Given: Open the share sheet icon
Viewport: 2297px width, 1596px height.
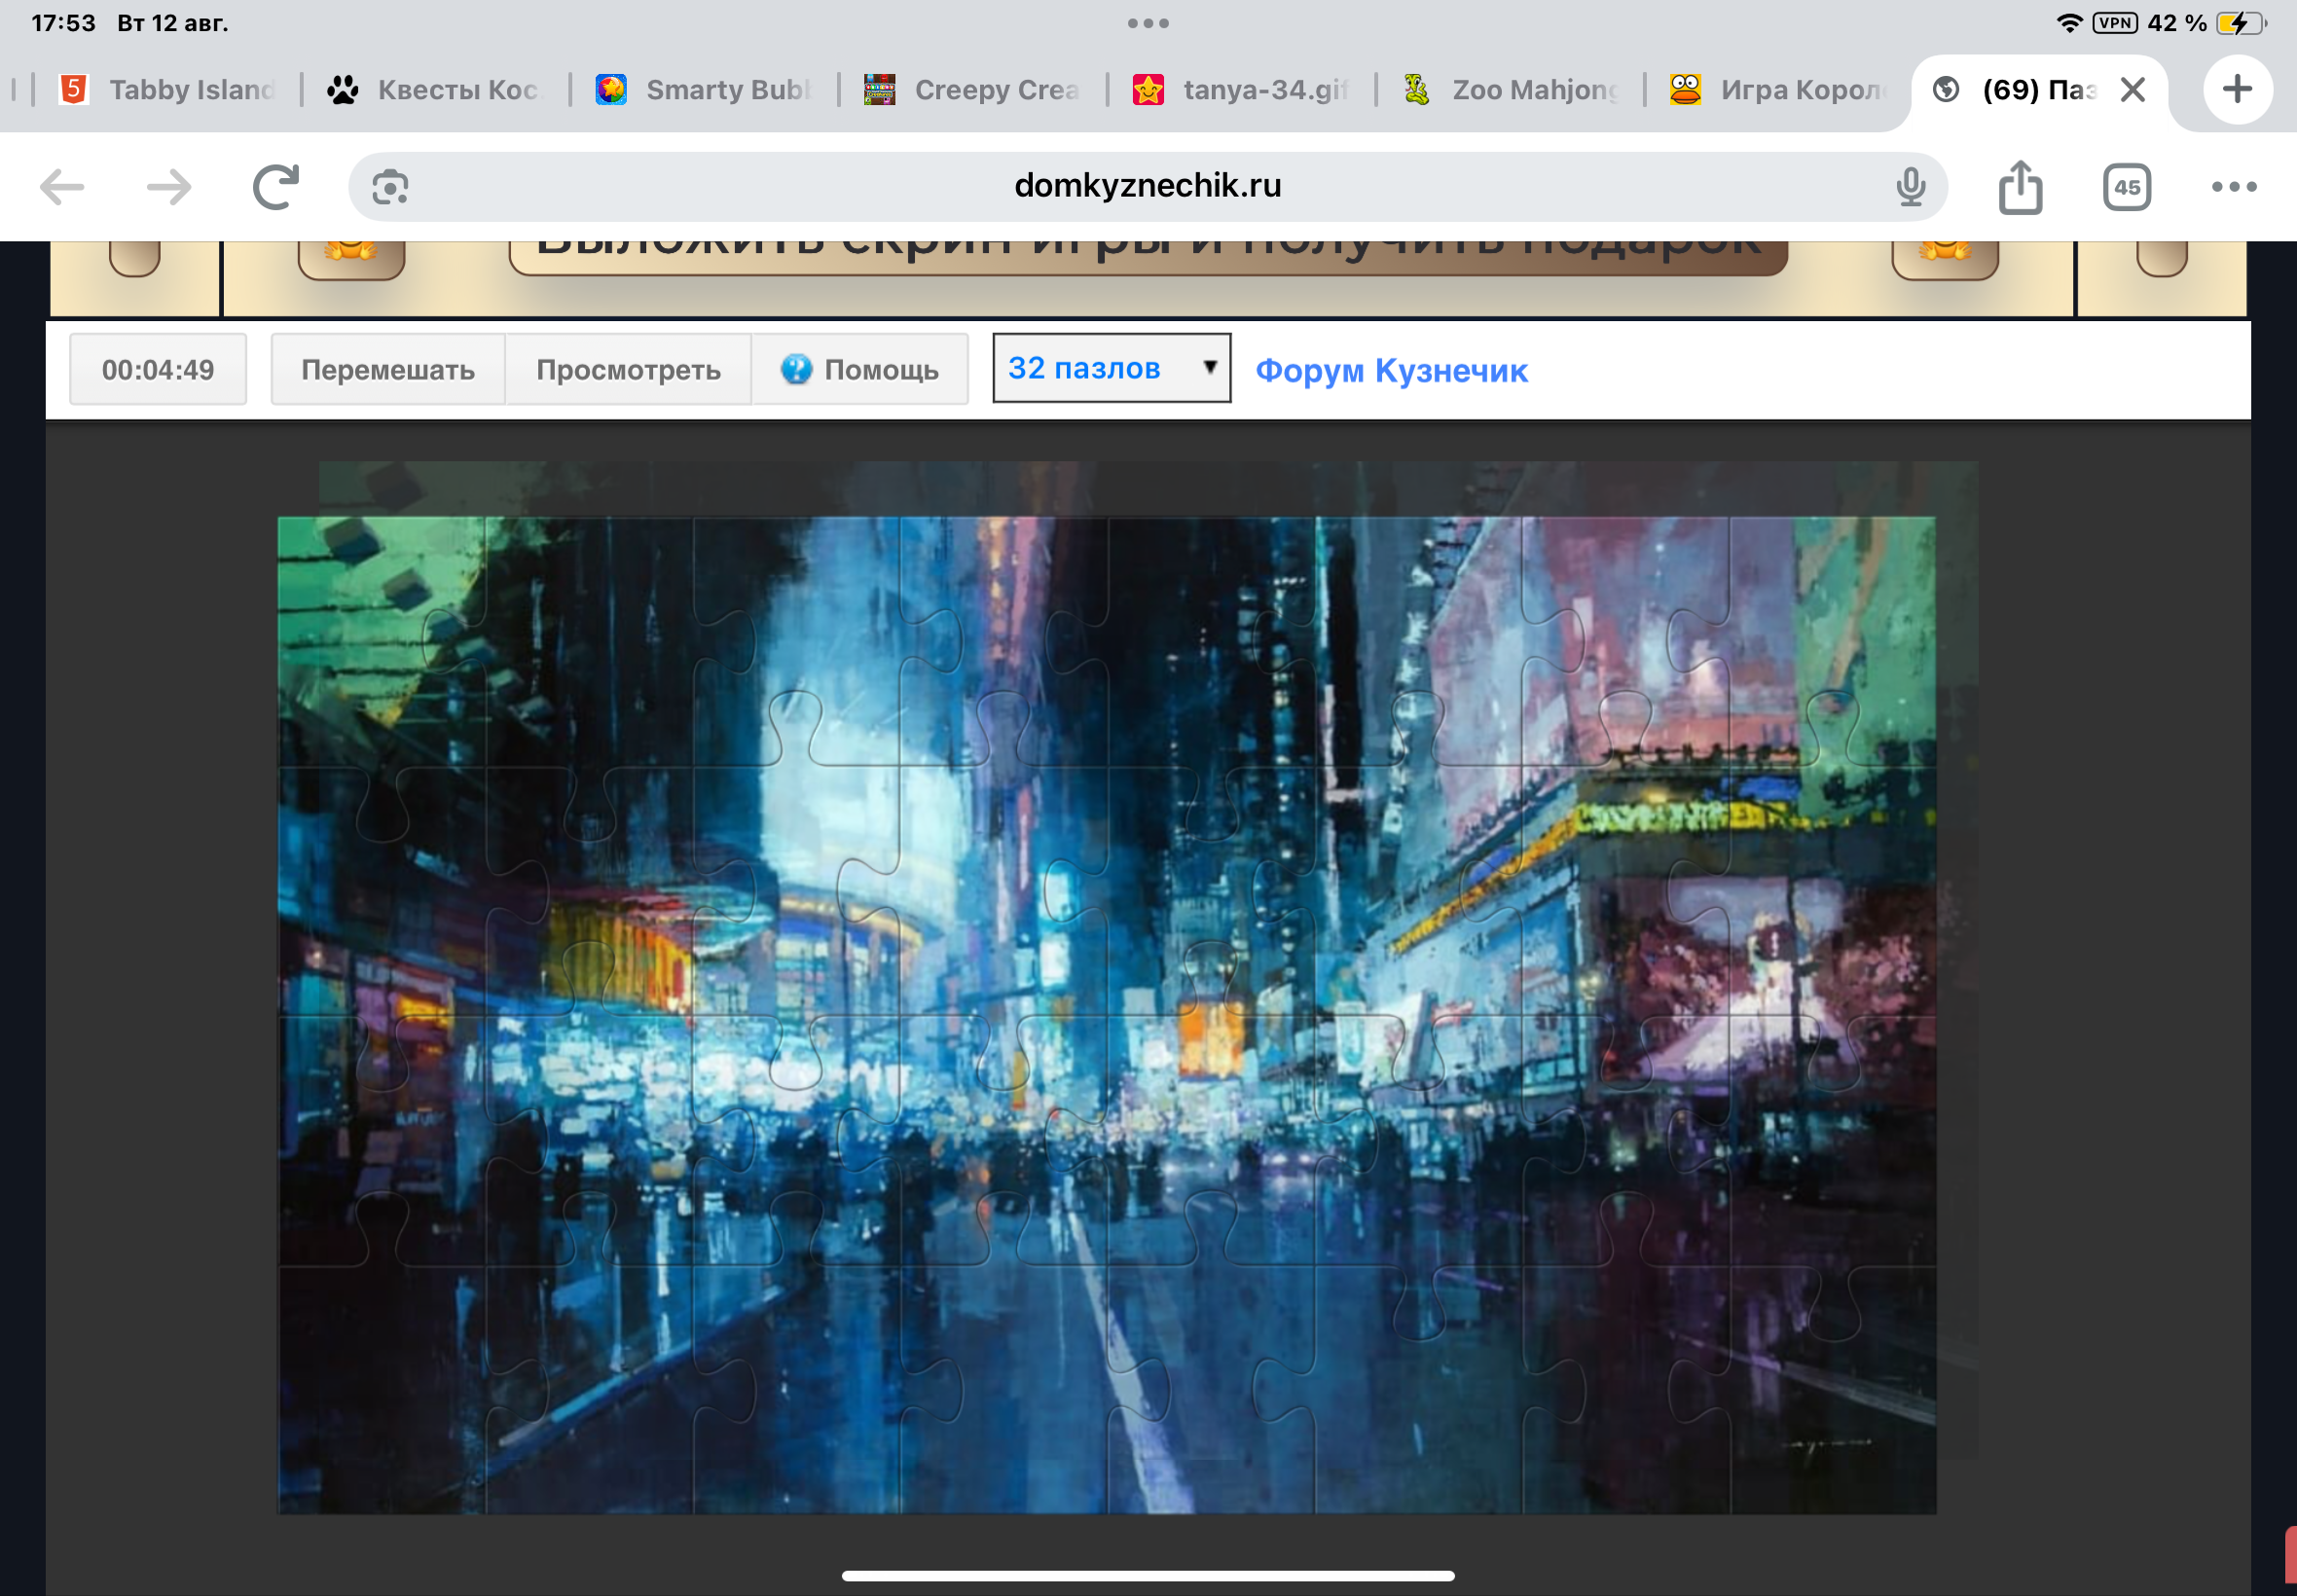Looking at the screenshot, I should click(2020, 187).
